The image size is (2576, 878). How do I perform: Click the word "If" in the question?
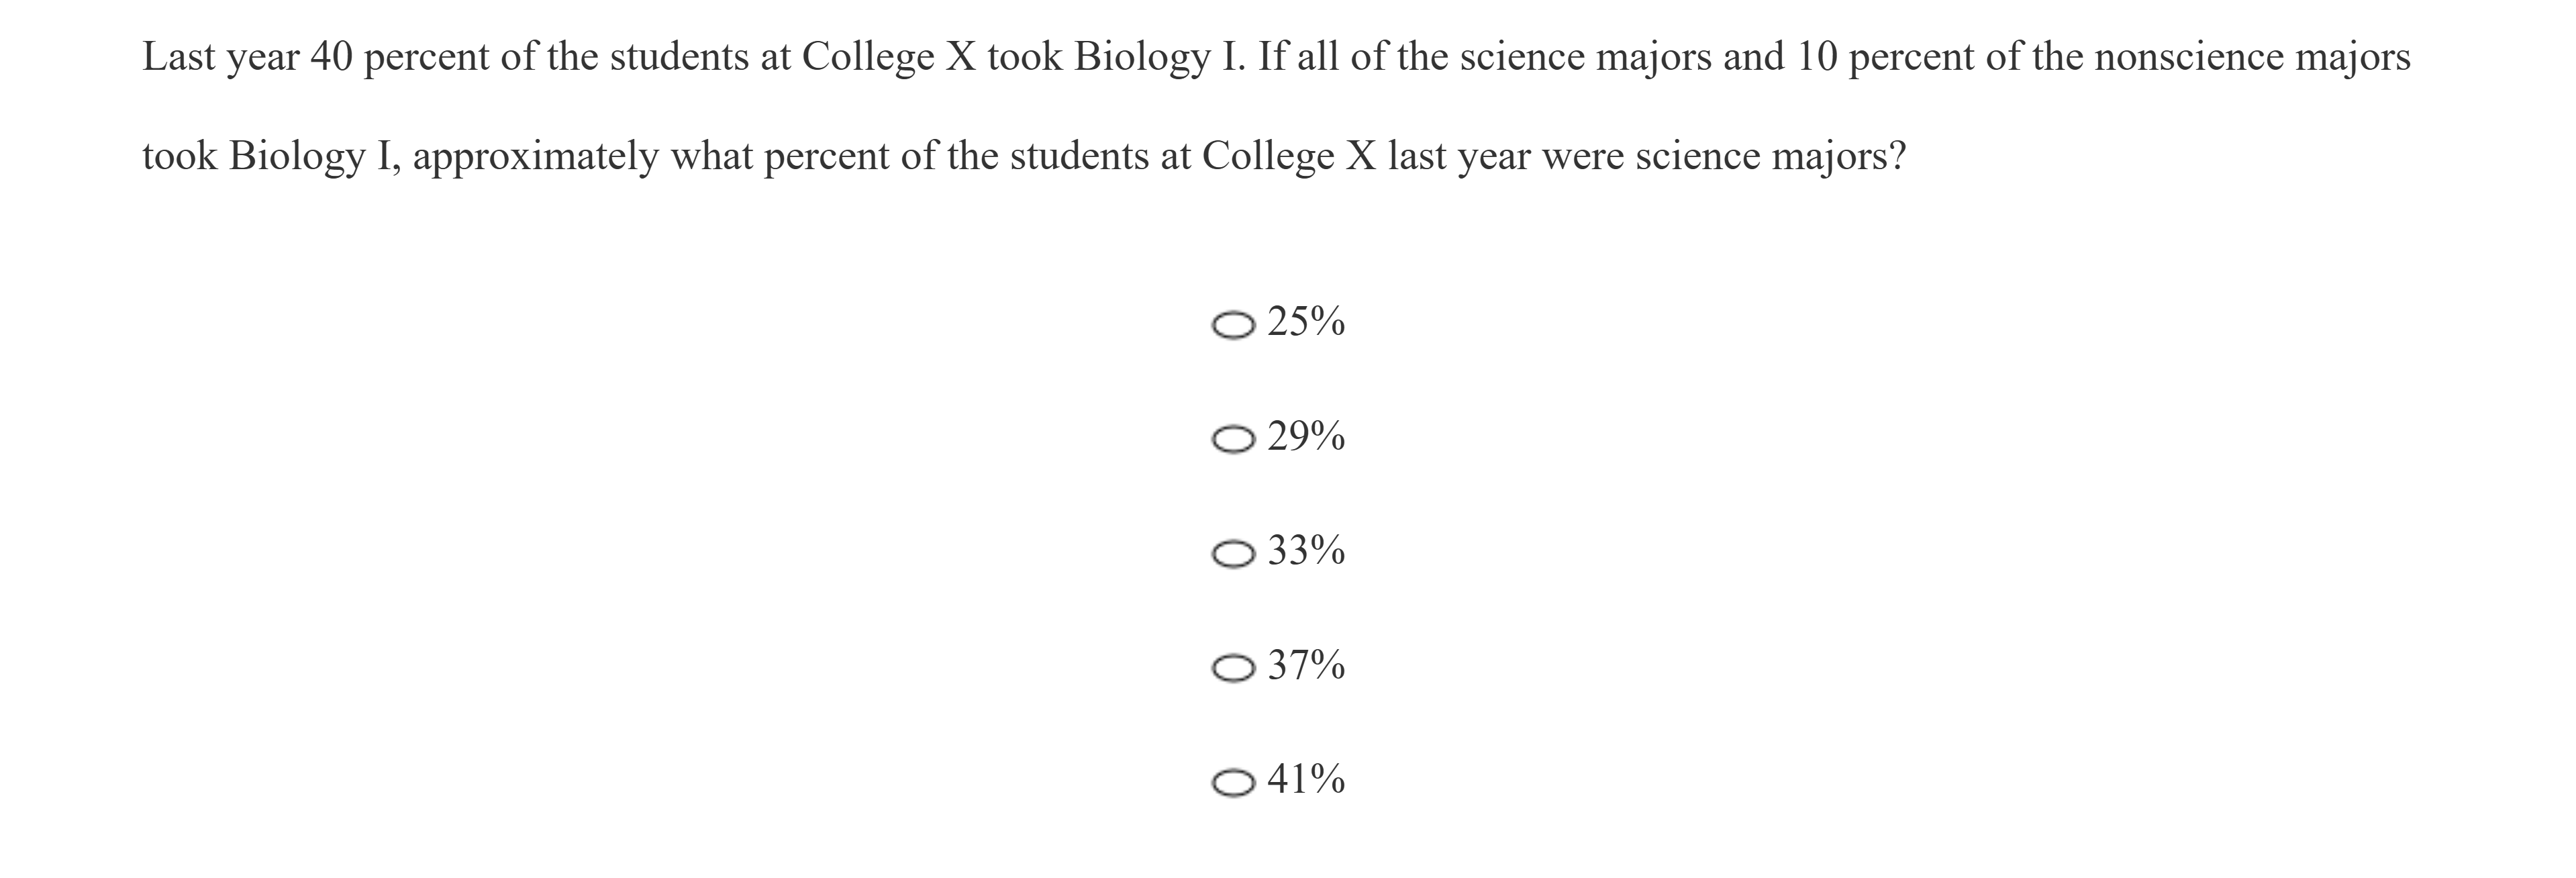(x=1271, y=57)
